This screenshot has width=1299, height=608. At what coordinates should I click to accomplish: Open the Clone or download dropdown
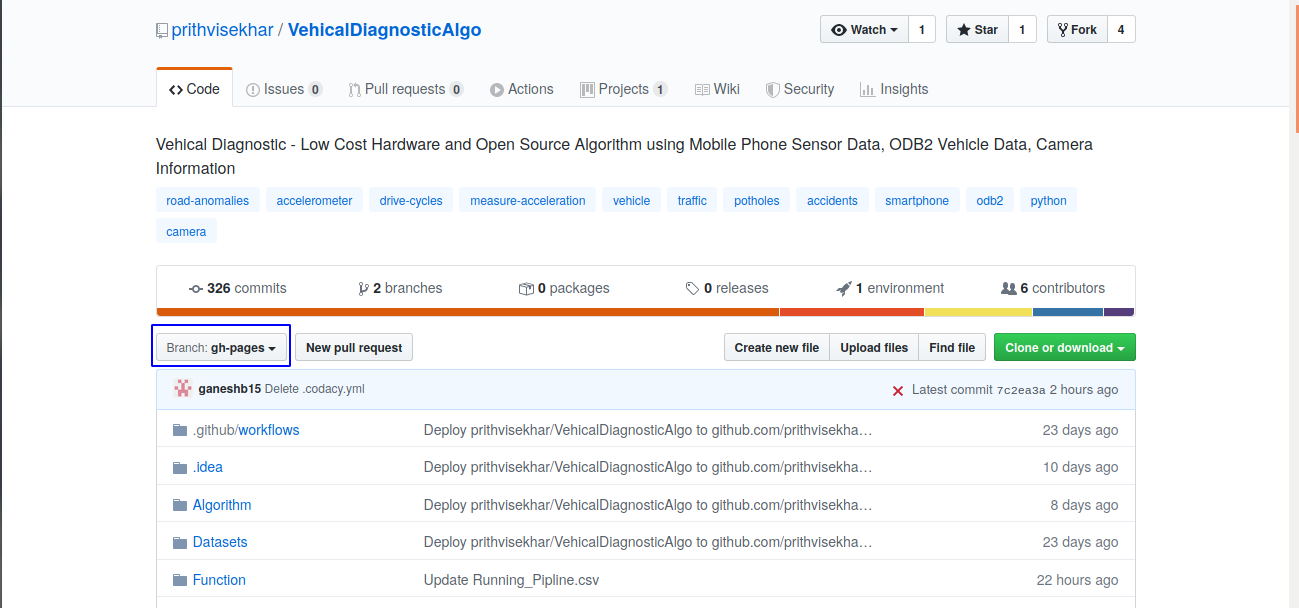(1064, 348)
